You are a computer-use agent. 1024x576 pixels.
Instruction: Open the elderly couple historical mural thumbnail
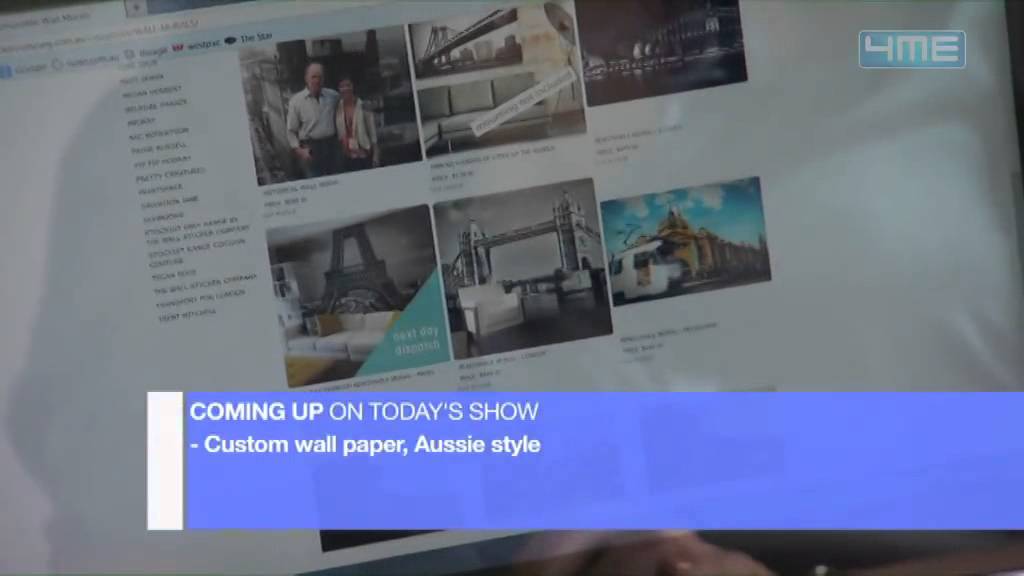point(330,106)
